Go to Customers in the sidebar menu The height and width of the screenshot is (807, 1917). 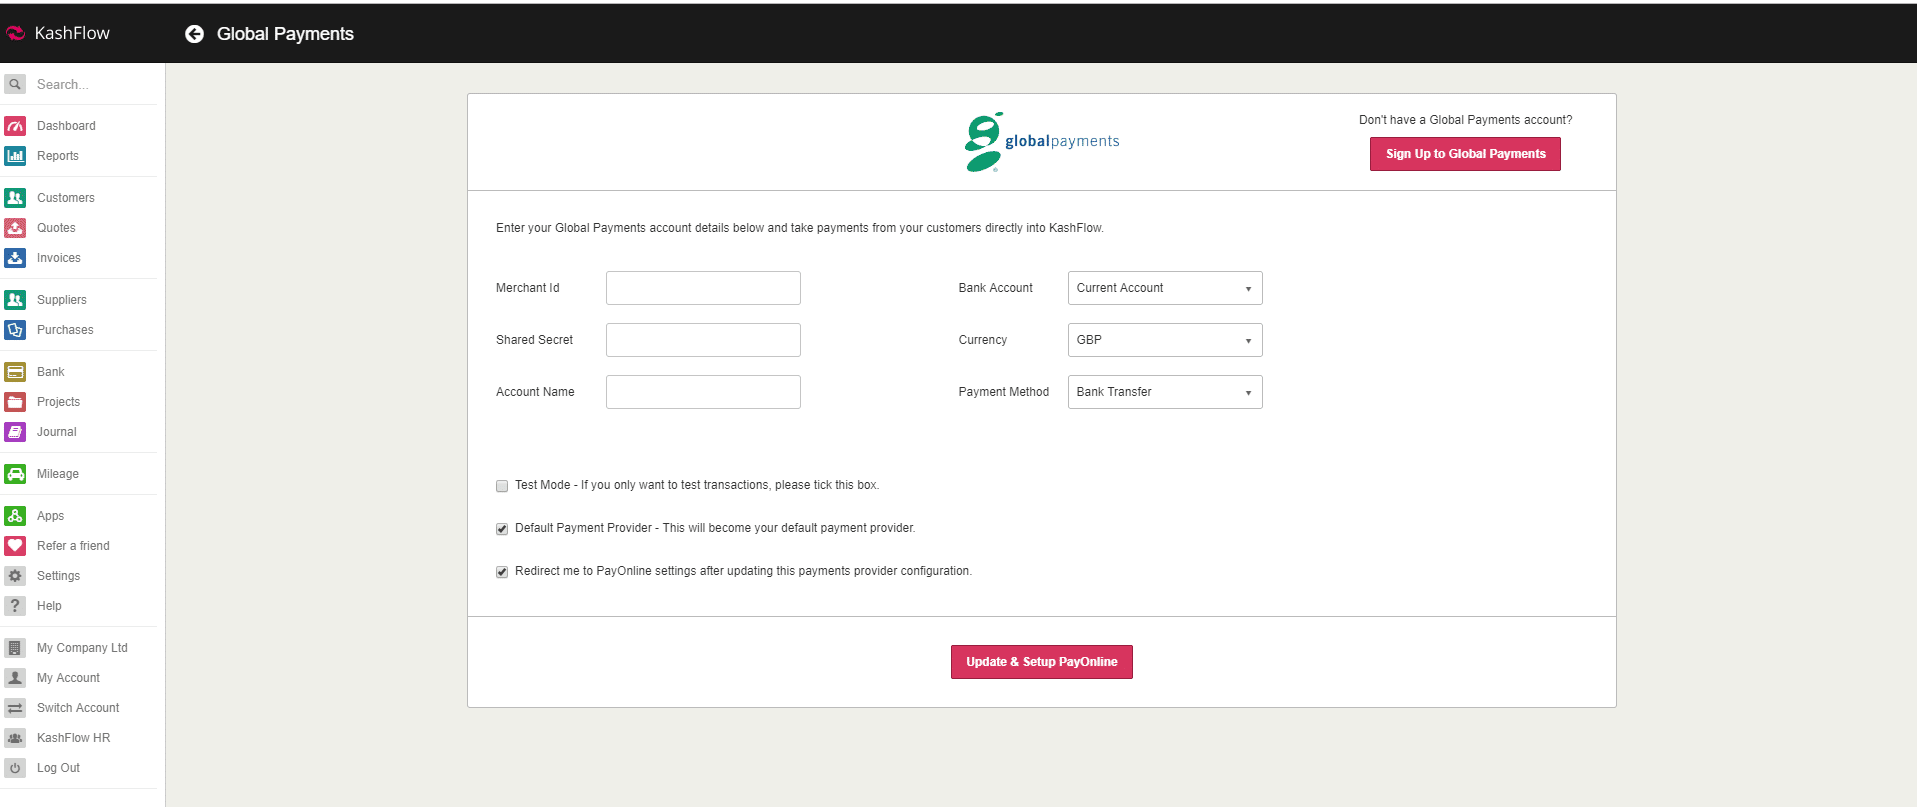[x=65, y=198]
